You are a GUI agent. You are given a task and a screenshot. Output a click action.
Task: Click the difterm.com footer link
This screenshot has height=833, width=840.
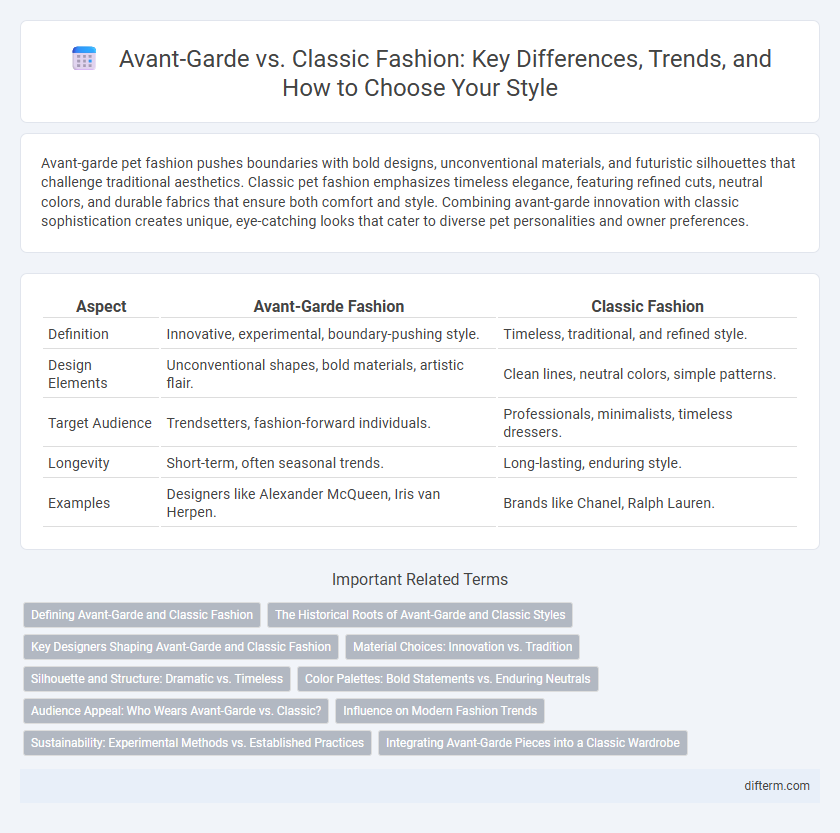777,786
